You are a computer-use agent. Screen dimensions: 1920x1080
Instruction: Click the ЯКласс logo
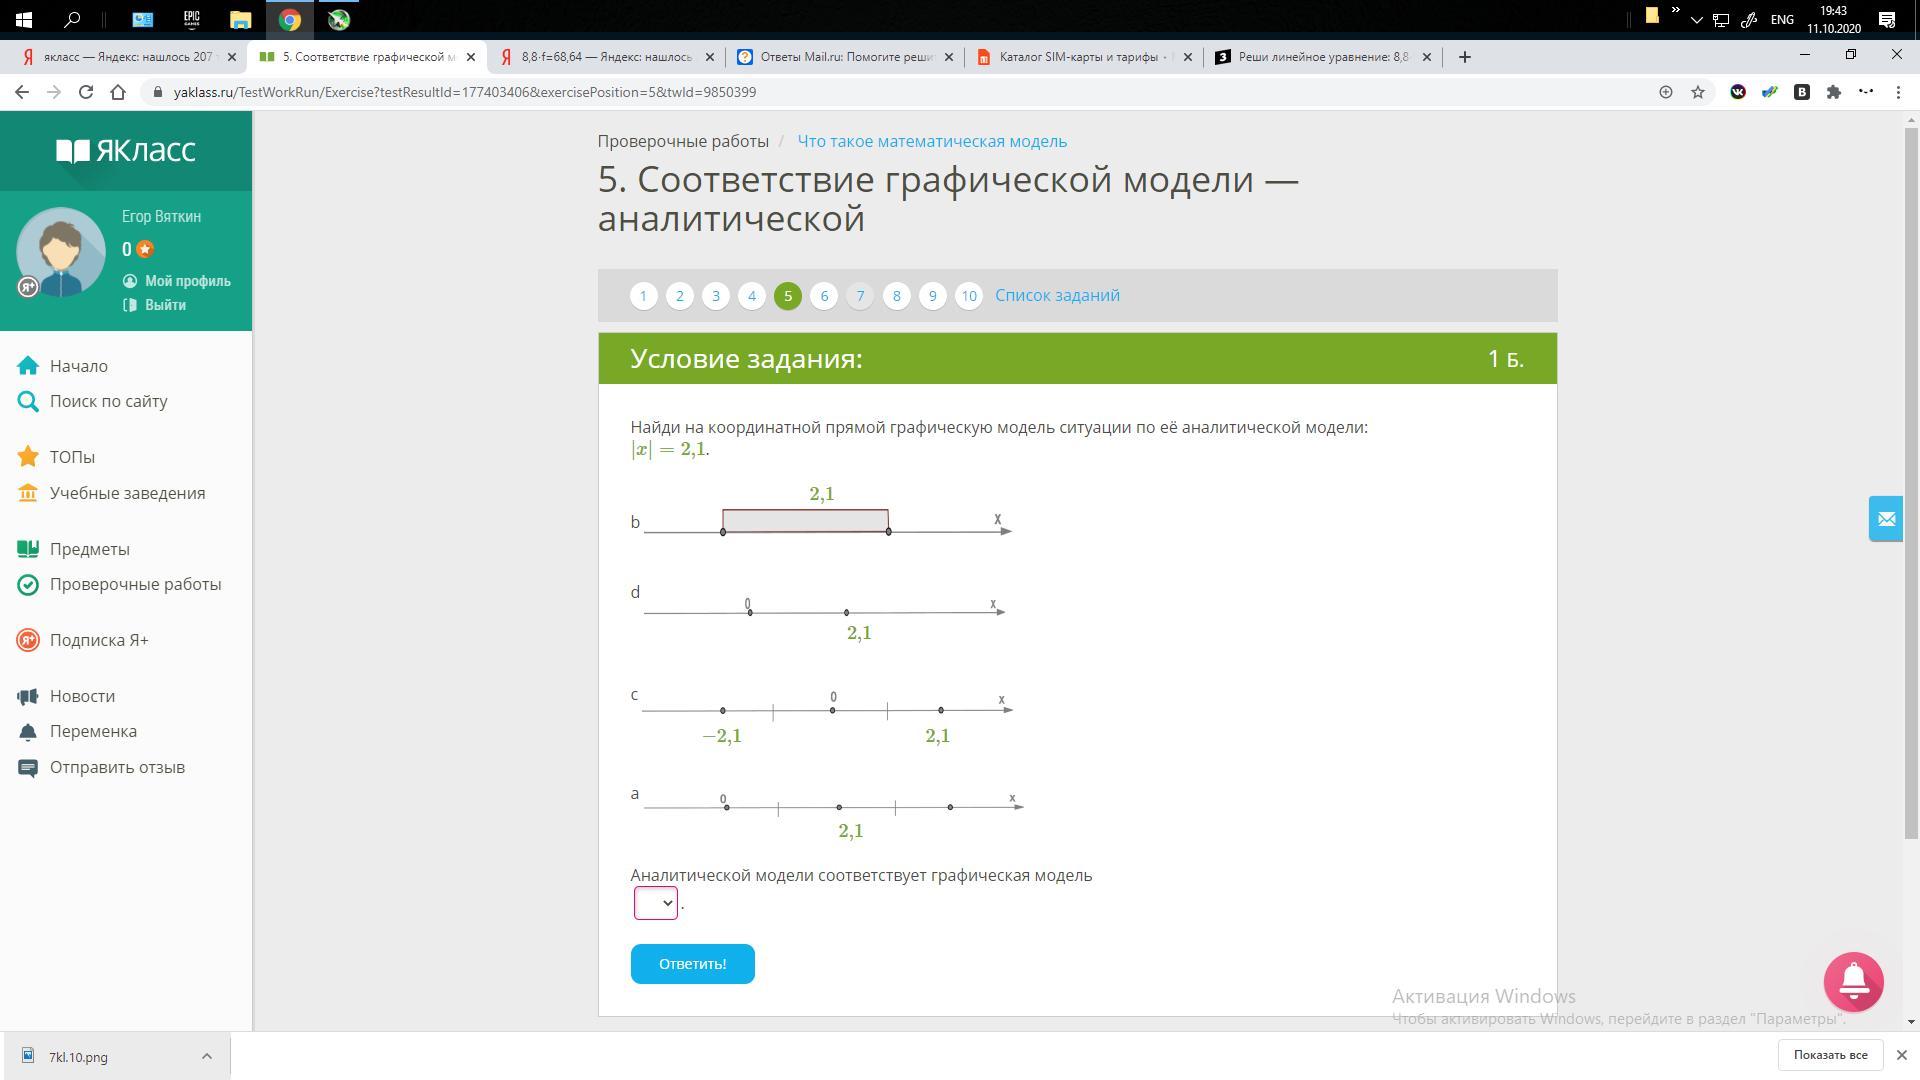pos(126,151)
